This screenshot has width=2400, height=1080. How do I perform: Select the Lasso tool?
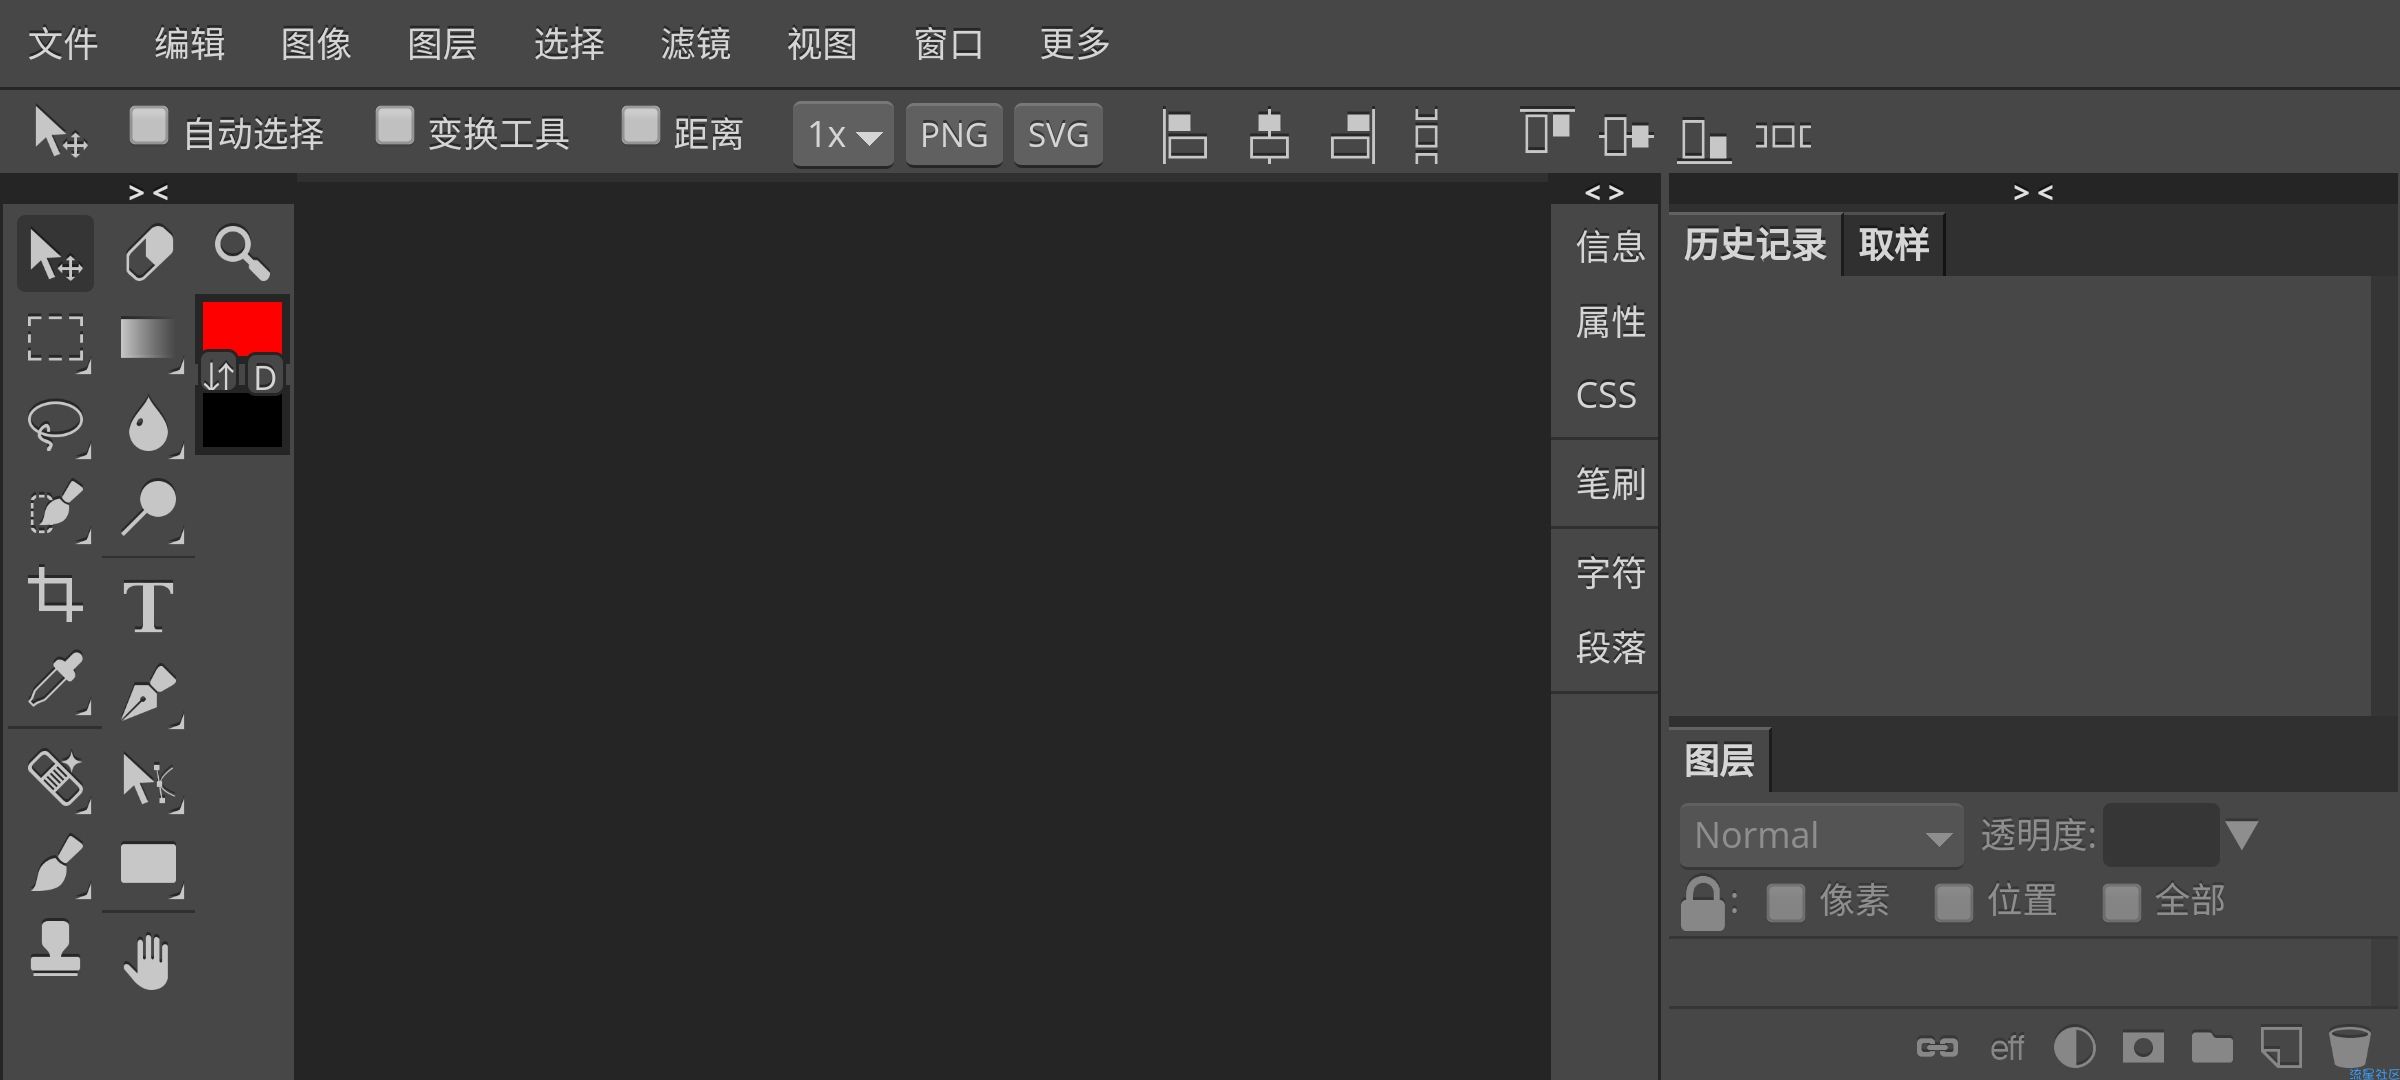click(x=55, y=425)
